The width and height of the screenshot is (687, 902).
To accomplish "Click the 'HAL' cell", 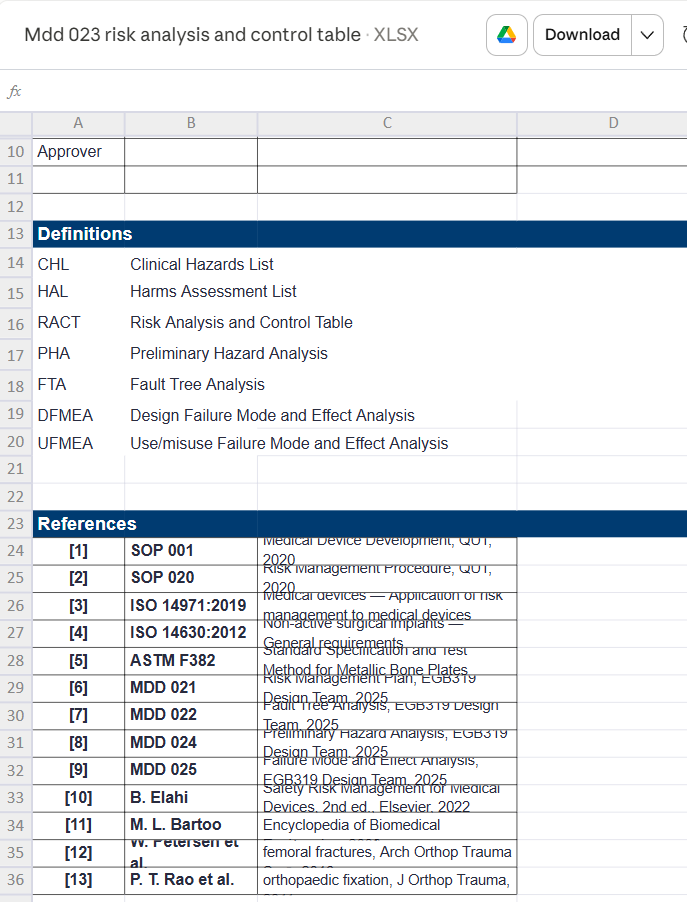I will [x=78, y=292].
